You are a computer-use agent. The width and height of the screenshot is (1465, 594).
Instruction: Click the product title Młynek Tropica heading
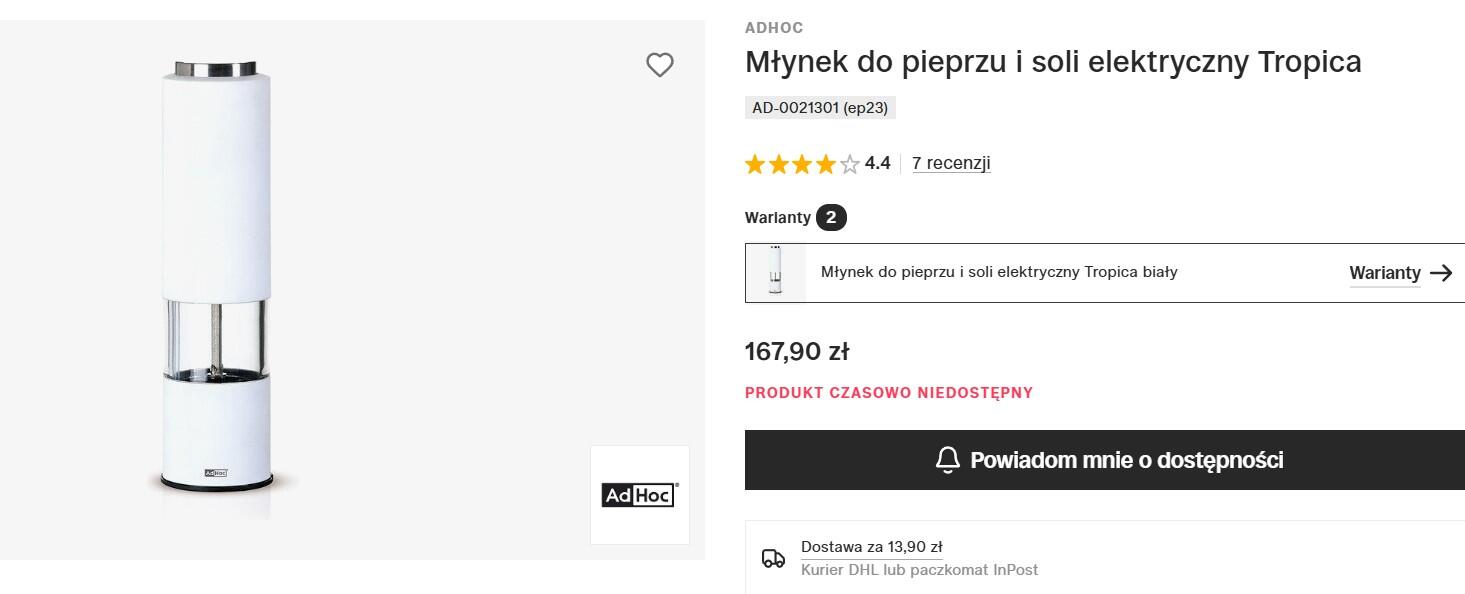(x=1053, y=62)
